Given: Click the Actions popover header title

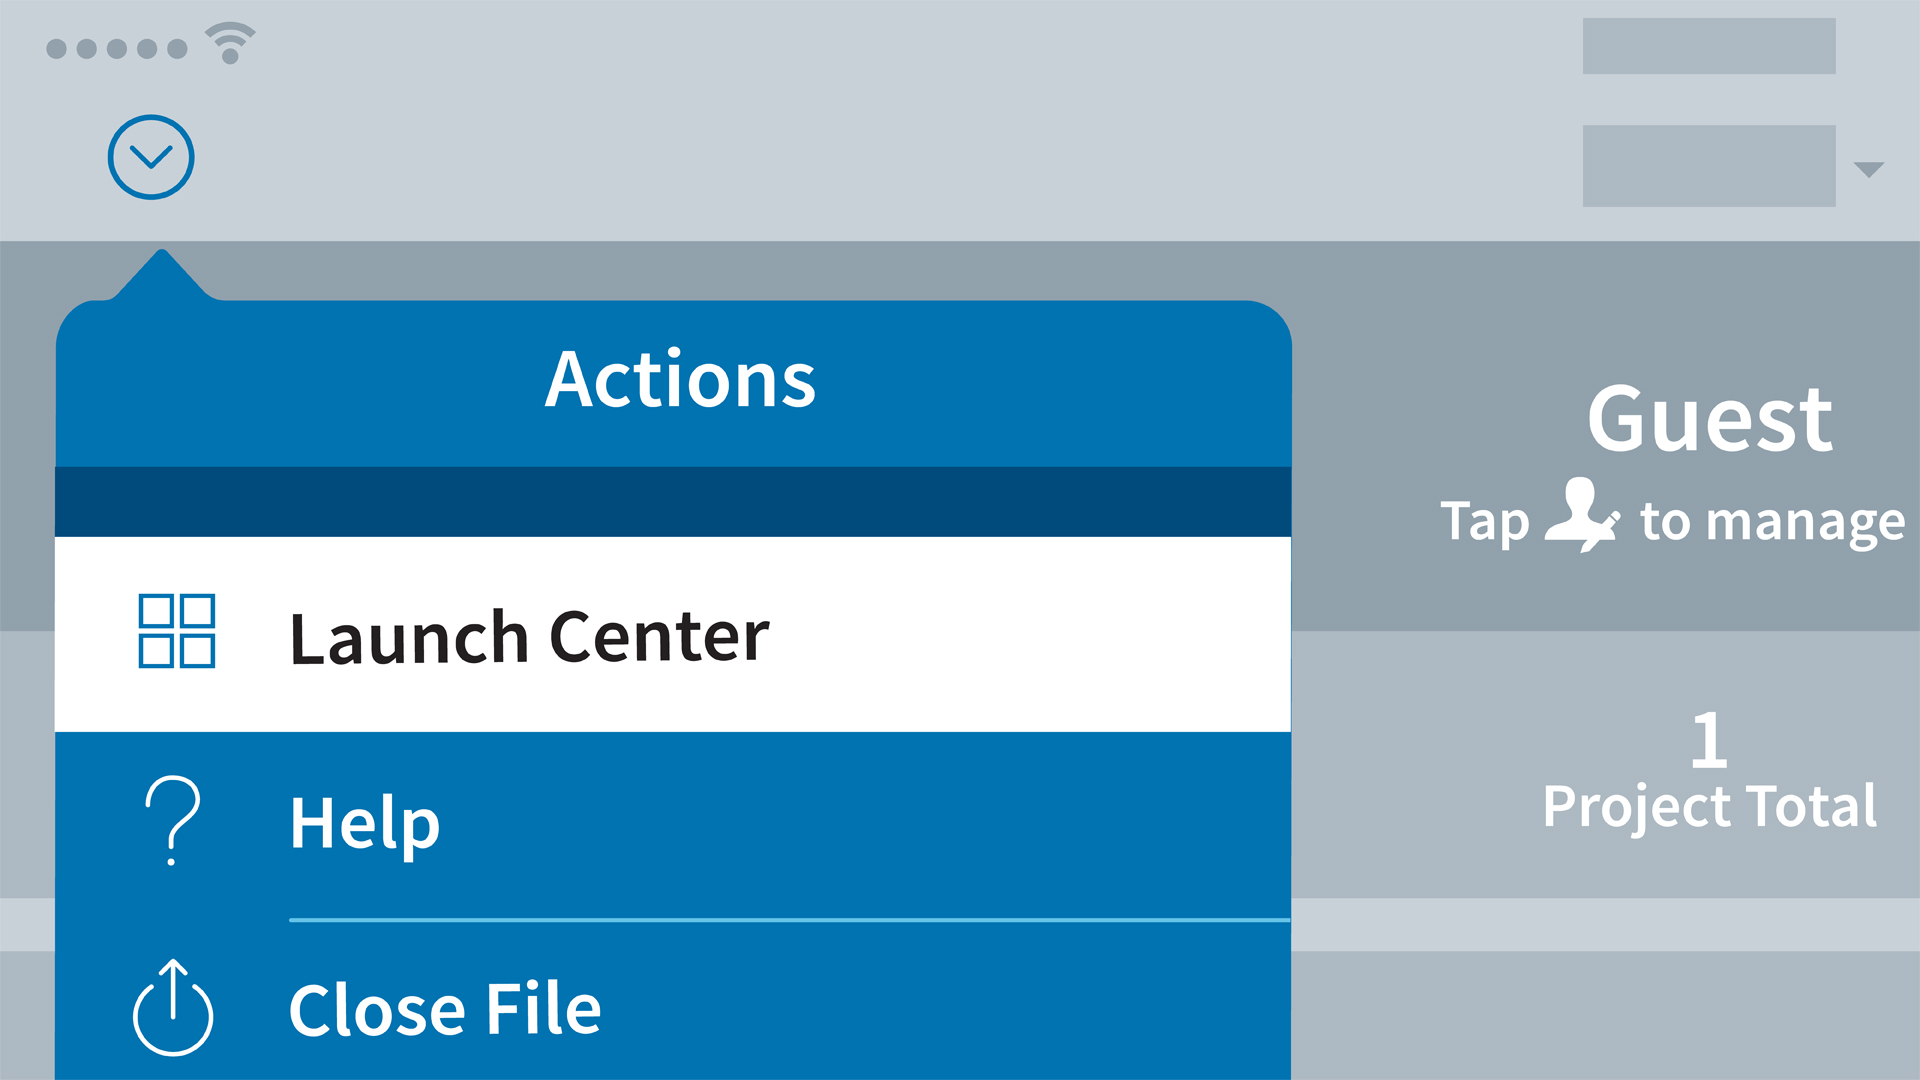Looking at the screenshot, I should click(680, 380).
